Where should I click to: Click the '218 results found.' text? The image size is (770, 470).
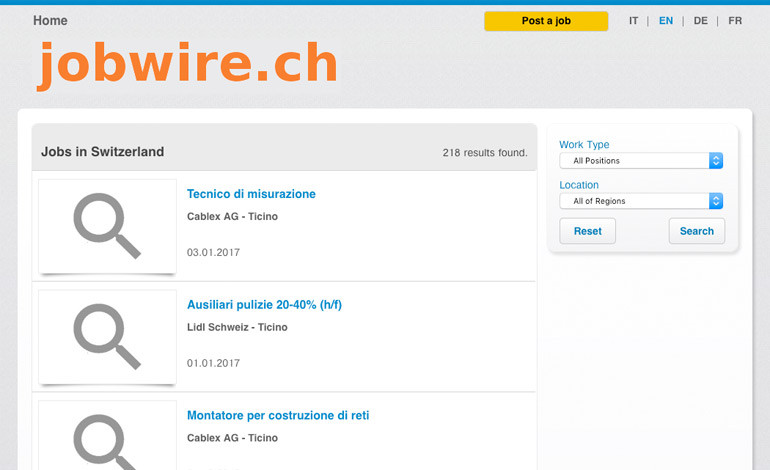click(485, 153)
